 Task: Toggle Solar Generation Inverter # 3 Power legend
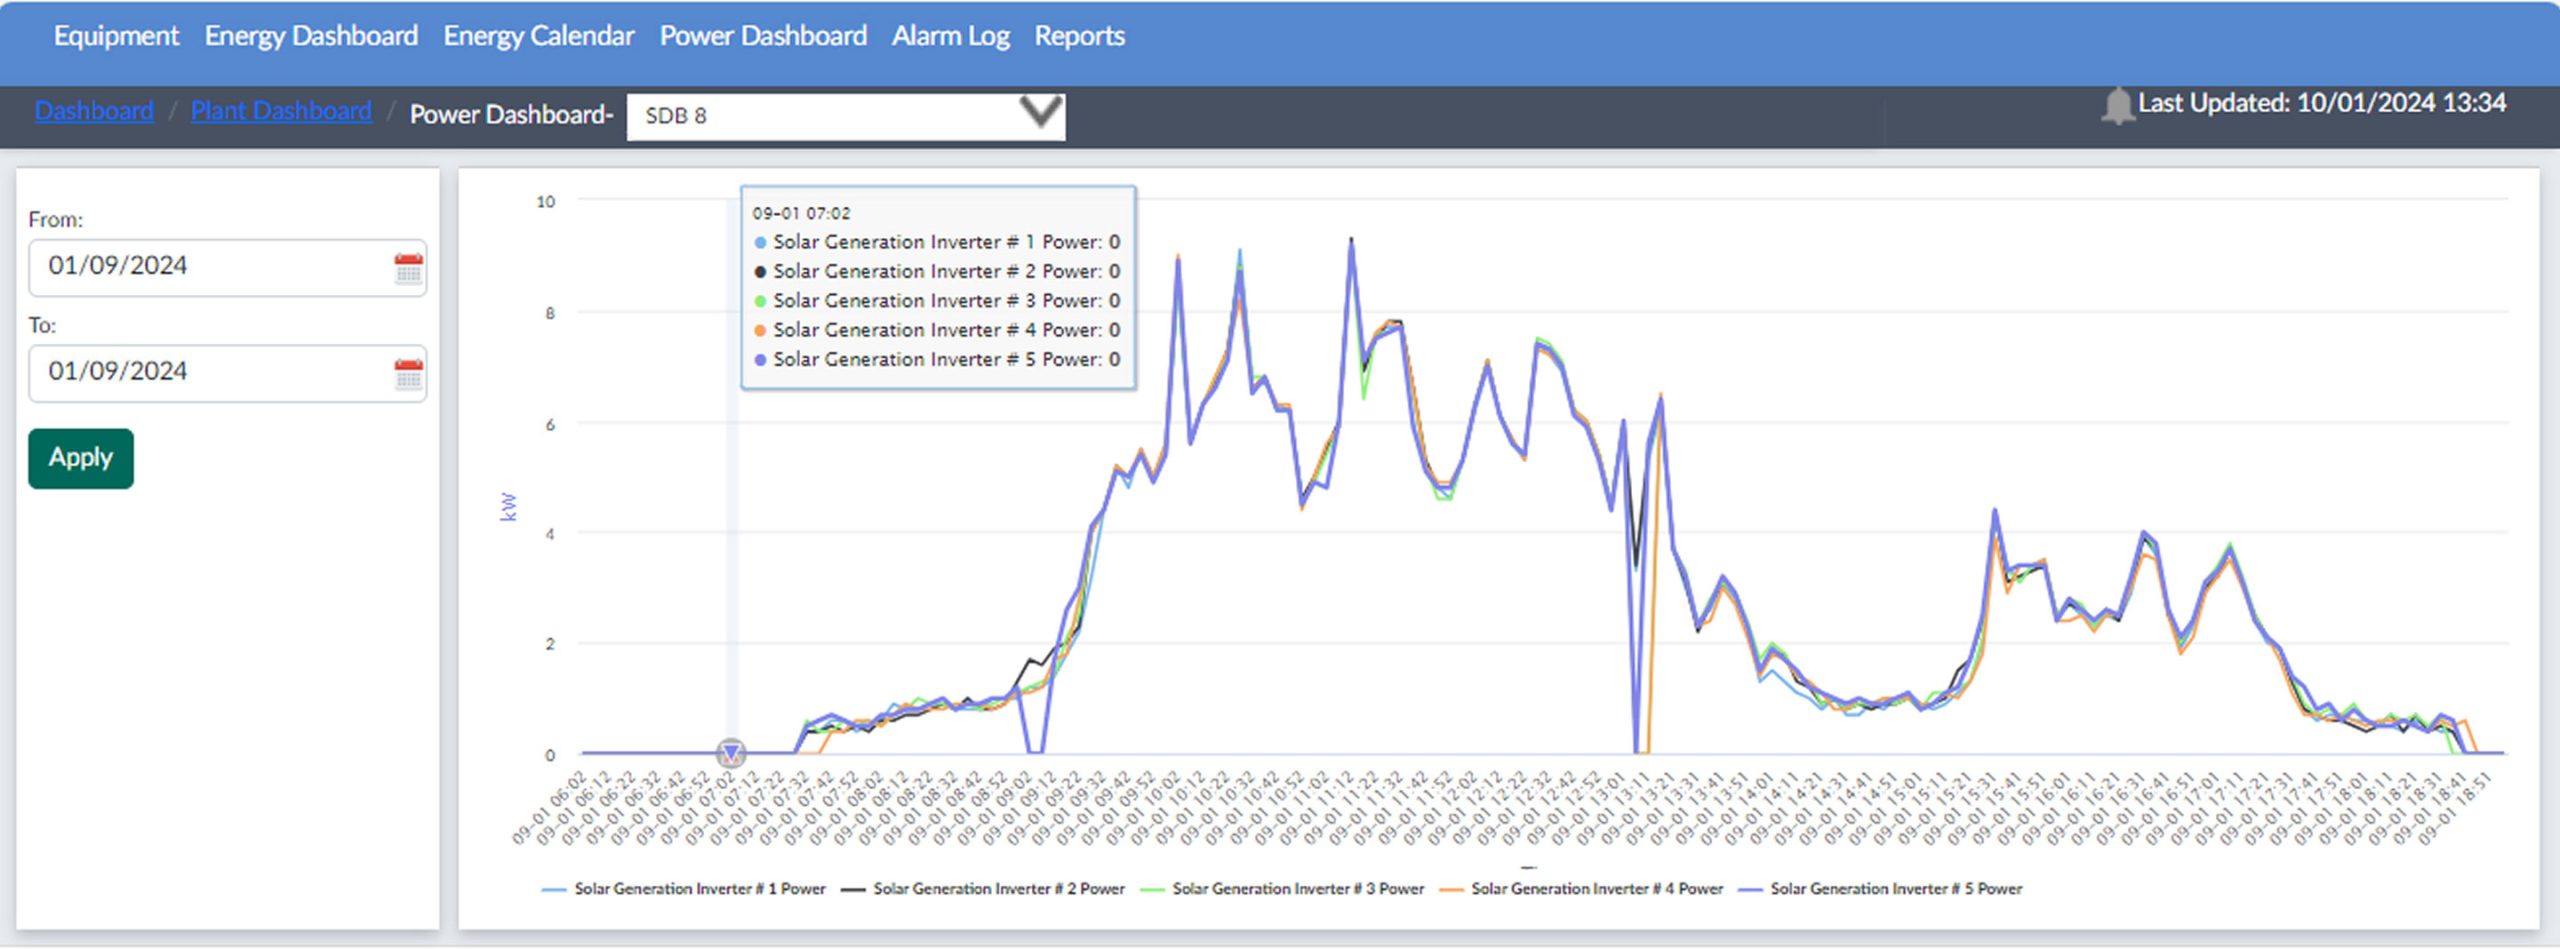[1282, 889]
